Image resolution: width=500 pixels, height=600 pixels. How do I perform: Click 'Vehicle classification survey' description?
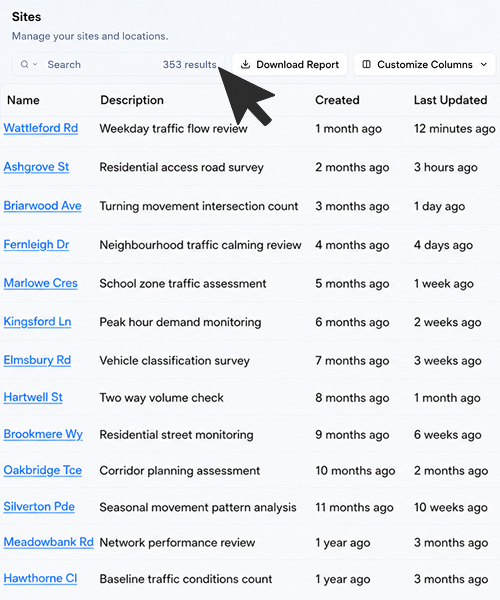(x=174, y=360)
